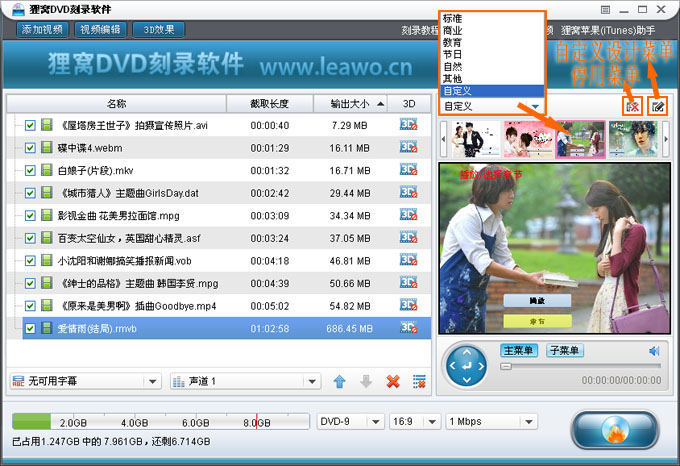Click the navigation pad center enter button

coord(467,366)
